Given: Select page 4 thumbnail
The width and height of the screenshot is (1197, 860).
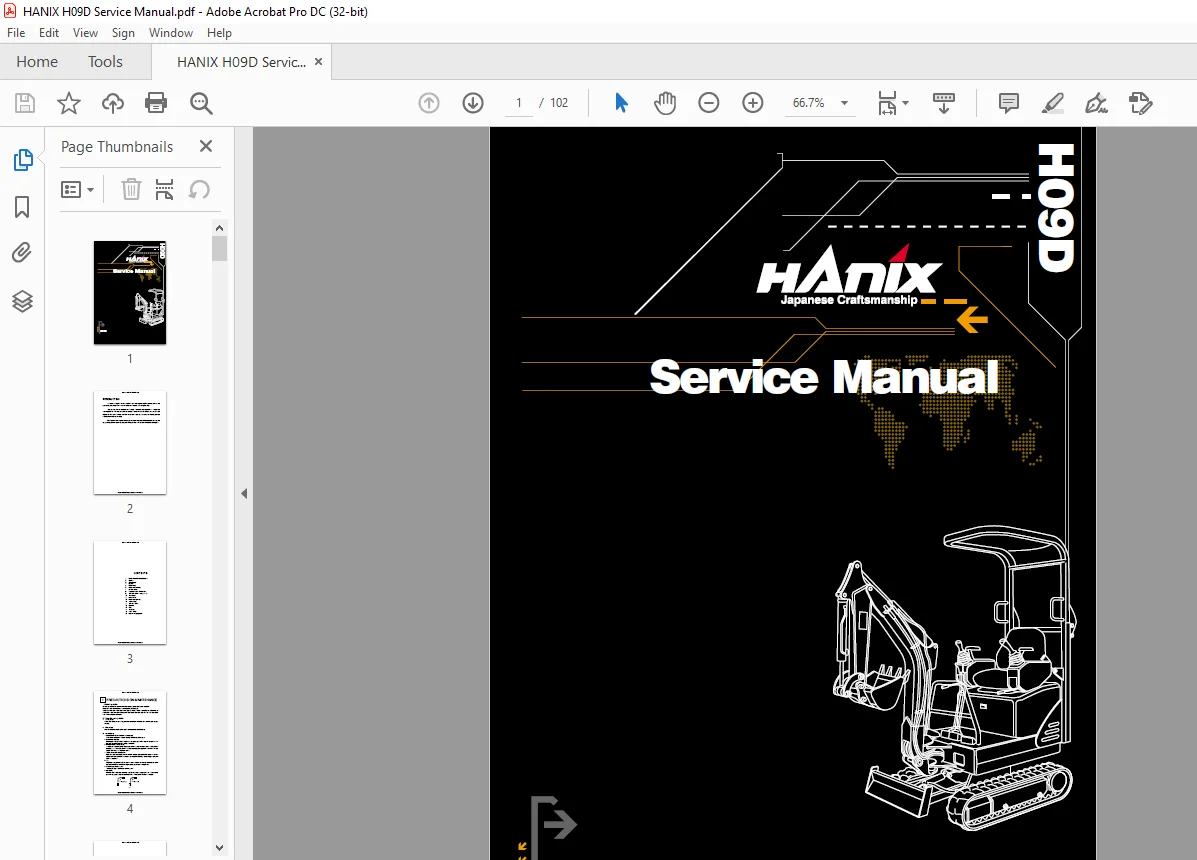Looking at the screenshot, I should [x=130, y=742].
